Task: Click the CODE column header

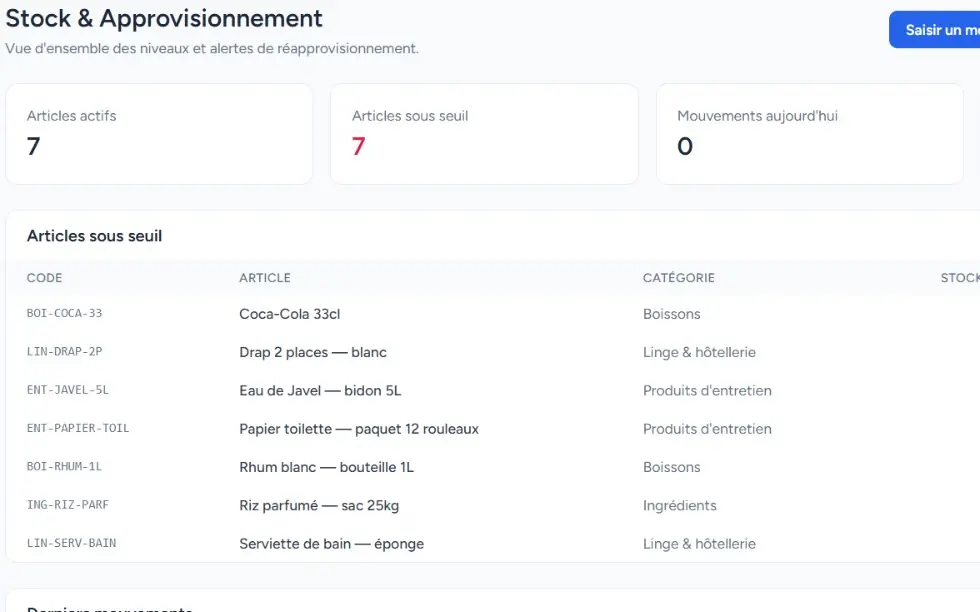Action: (44, 278)
